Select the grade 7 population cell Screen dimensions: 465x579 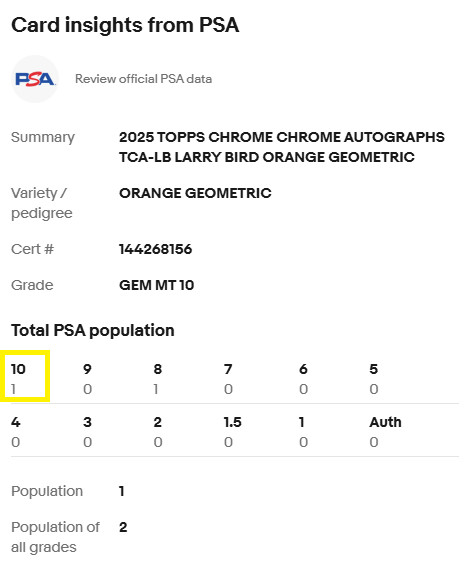[x=228, y=379]
